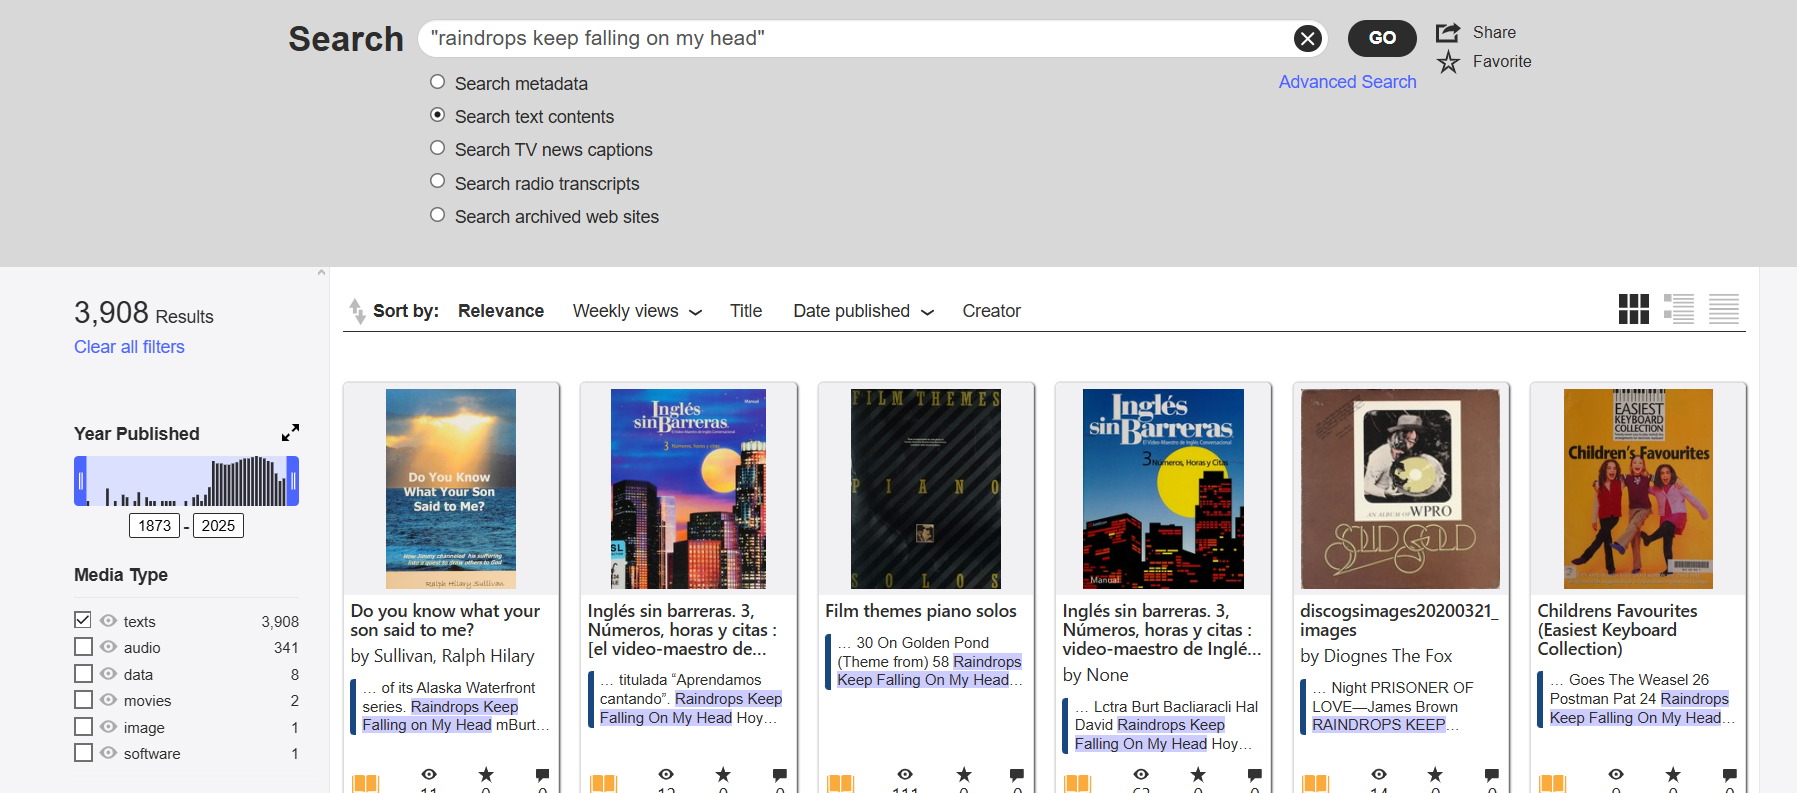1797x793 pixels.
Task: Select Search archived web sites option
Action: pos(437,215)
